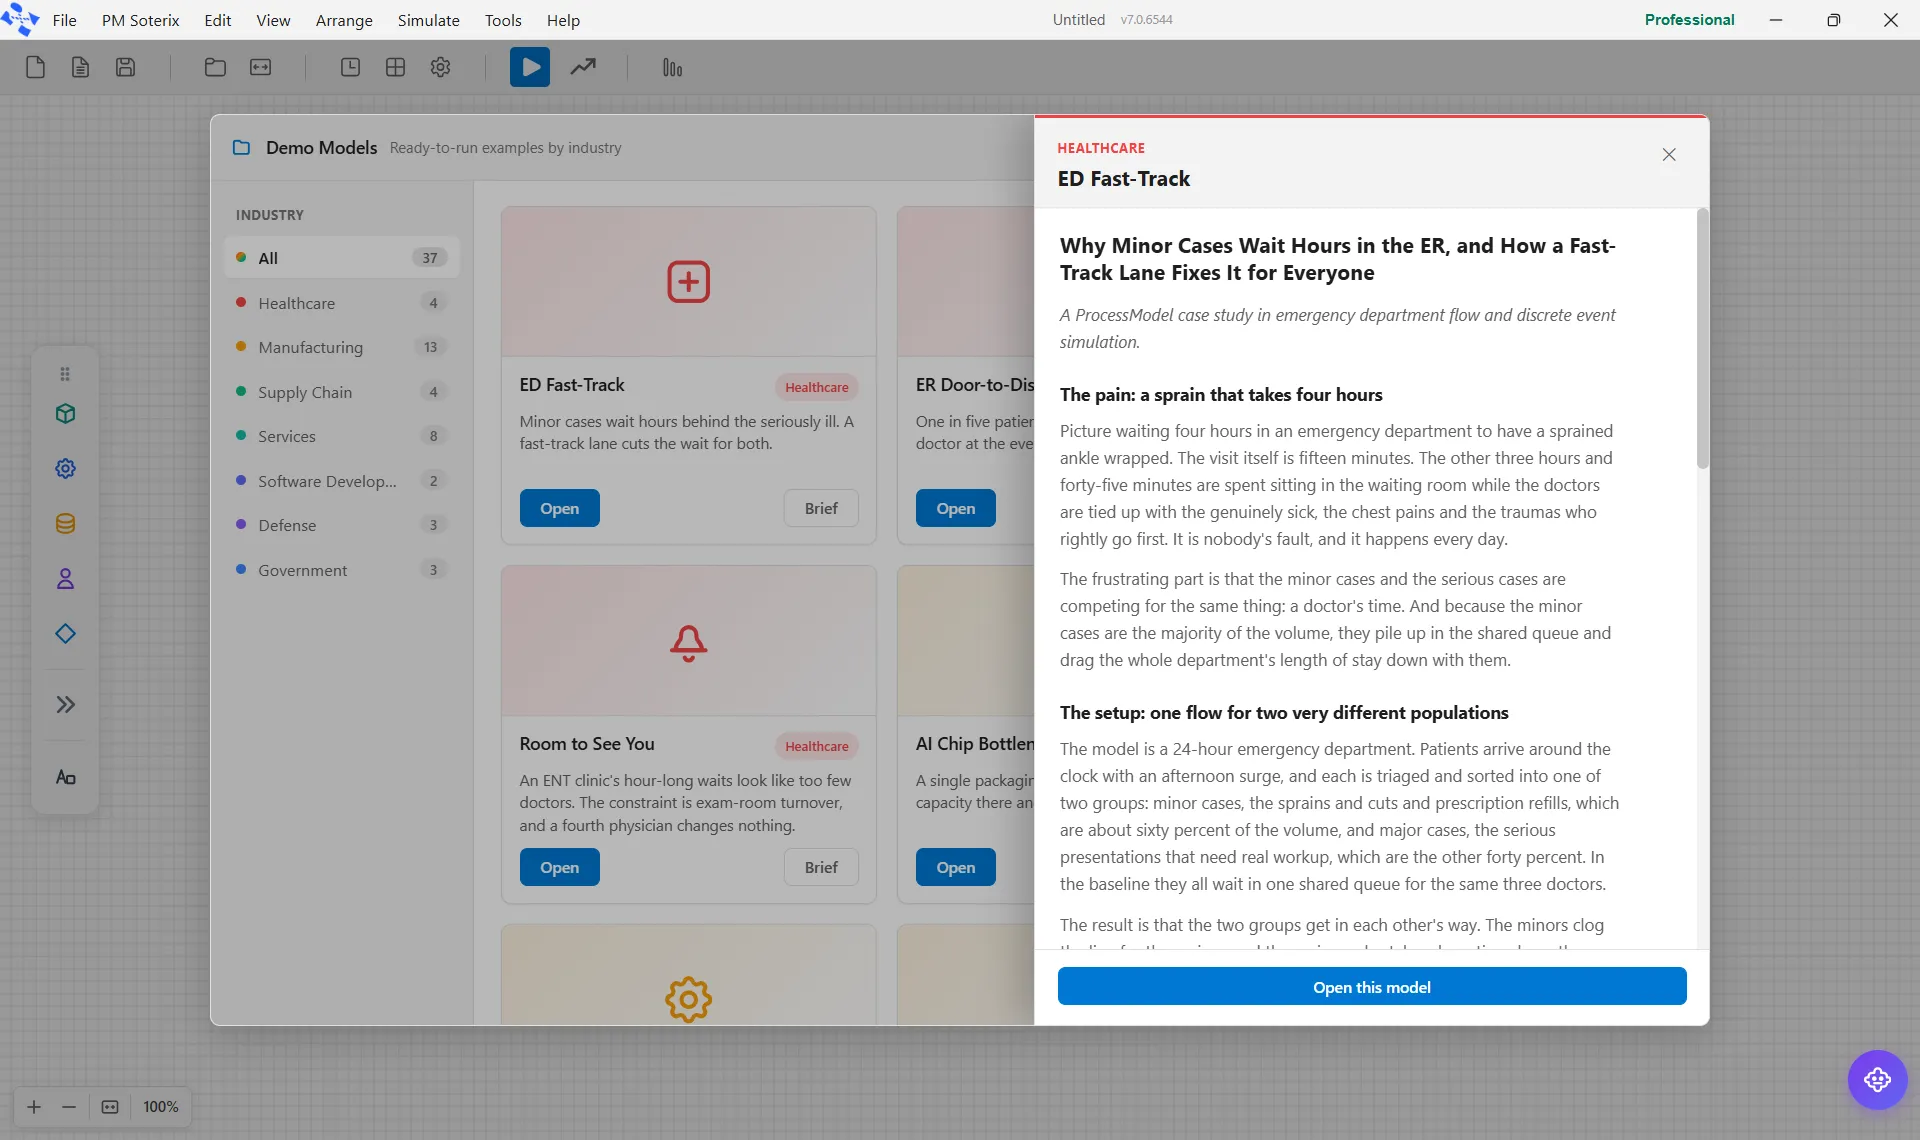
Task: Select the purple person resource tool
Action: (x=65, y=578)
